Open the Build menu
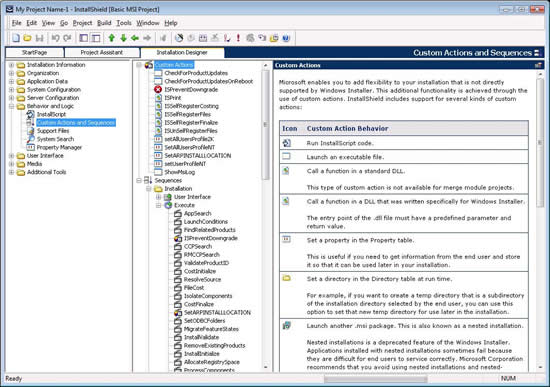Viewport: 550px width, 387px height. [x=104, y=23]
